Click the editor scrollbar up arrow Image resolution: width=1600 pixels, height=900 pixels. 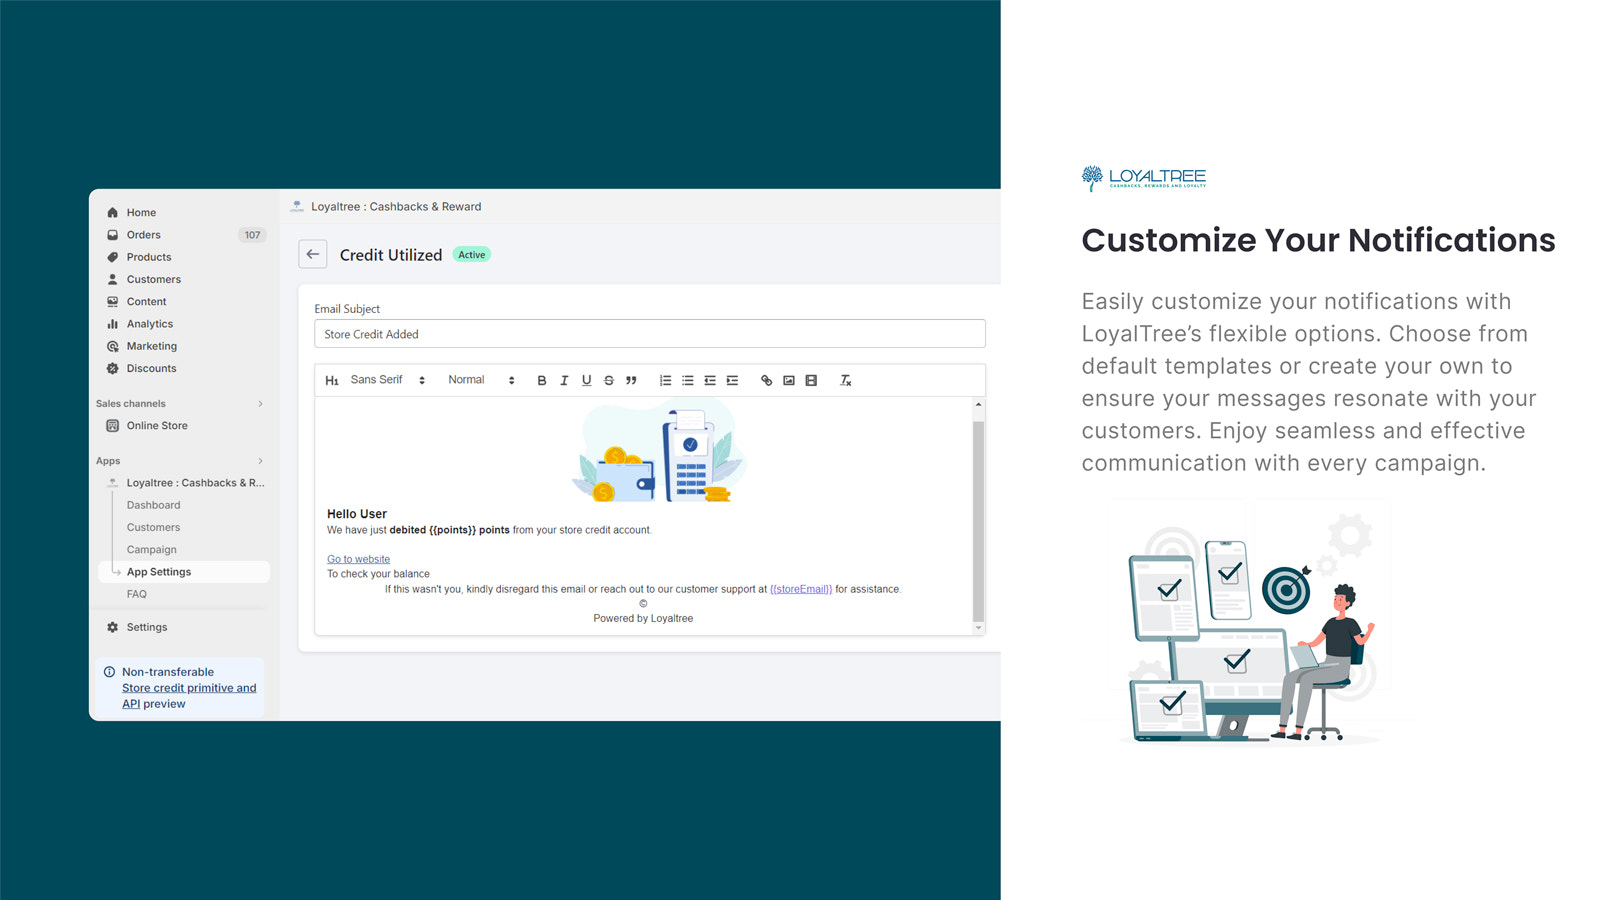click(x=979, y=404)
